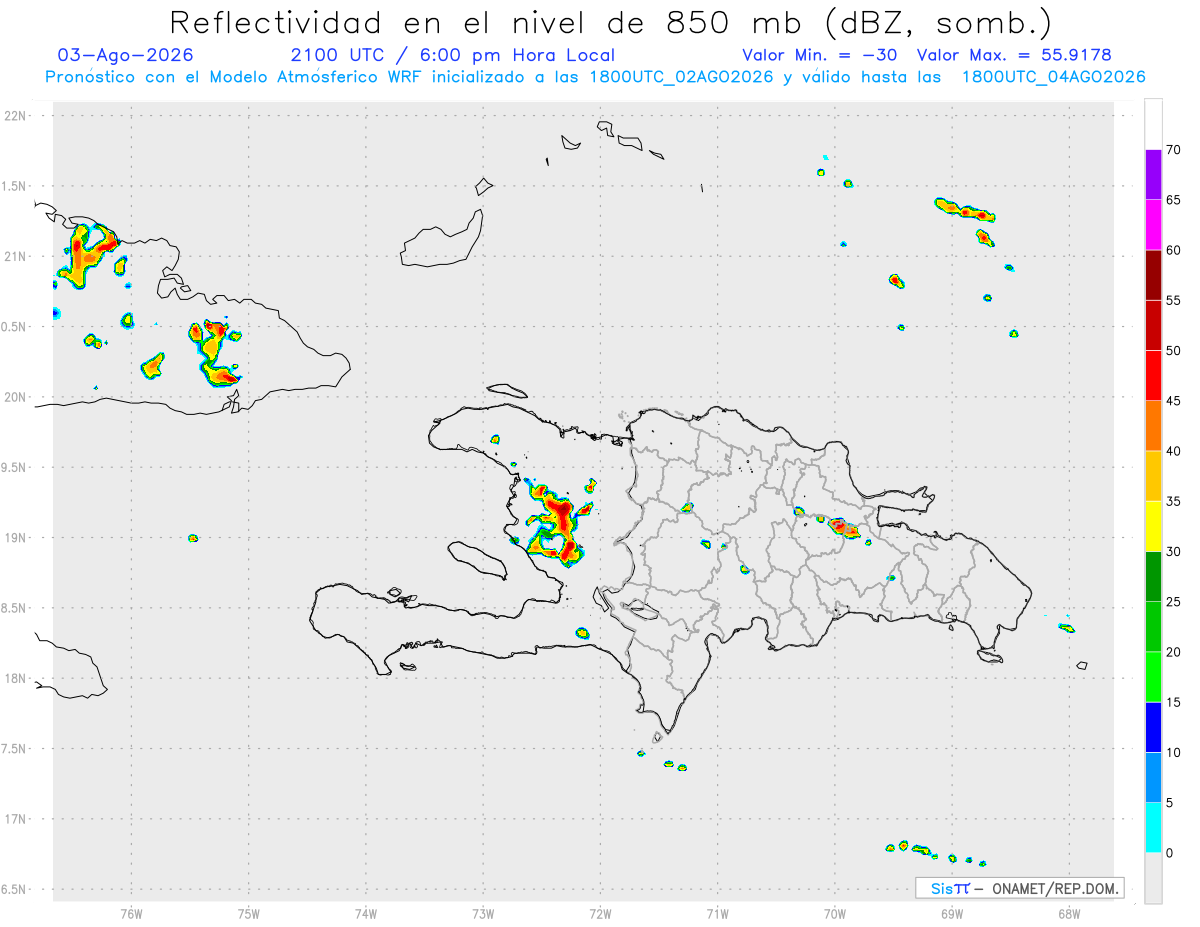
Task: Click the dark green 25–30 dBZ colorbar segment
Action: click(1153, 577)
